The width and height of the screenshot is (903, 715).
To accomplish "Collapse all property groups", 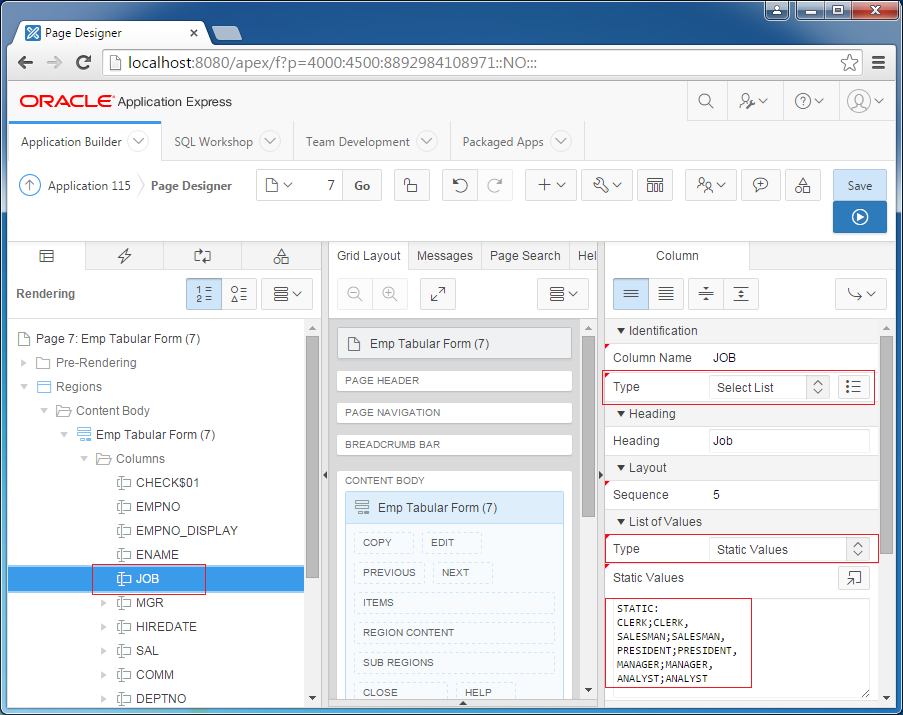I will 705,294.
